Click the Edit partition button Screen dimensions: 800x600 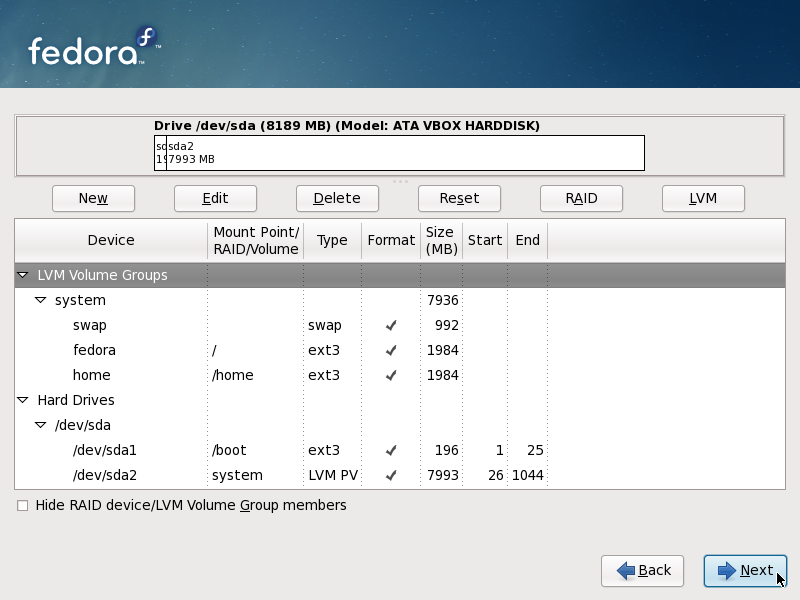pyautogui.click(x=215, y=198)
